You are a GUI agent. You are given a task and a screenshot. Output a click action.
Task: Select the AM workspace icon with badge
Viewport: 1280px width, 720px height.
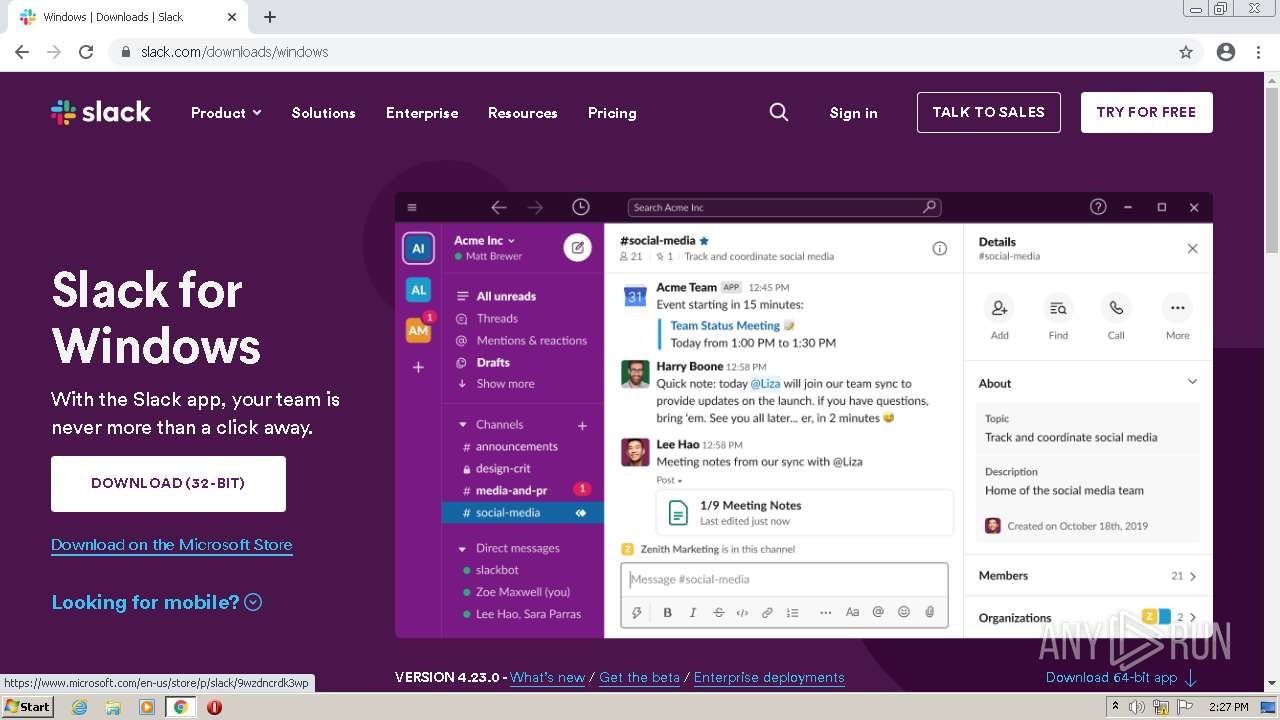click(419, 329)
